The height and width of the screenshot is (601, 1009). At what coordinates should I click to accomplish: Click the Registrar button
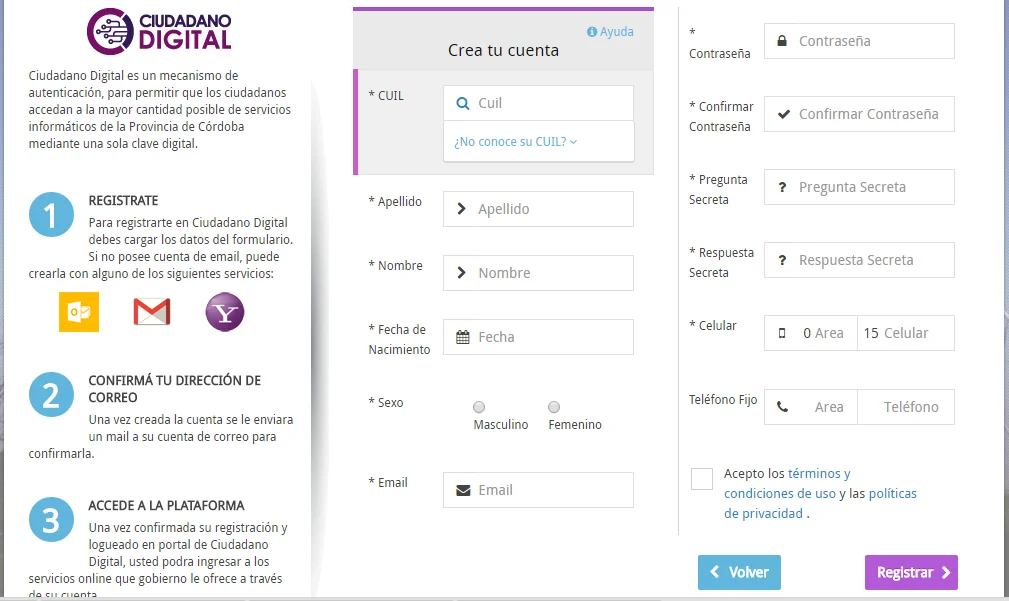(911, 572)
